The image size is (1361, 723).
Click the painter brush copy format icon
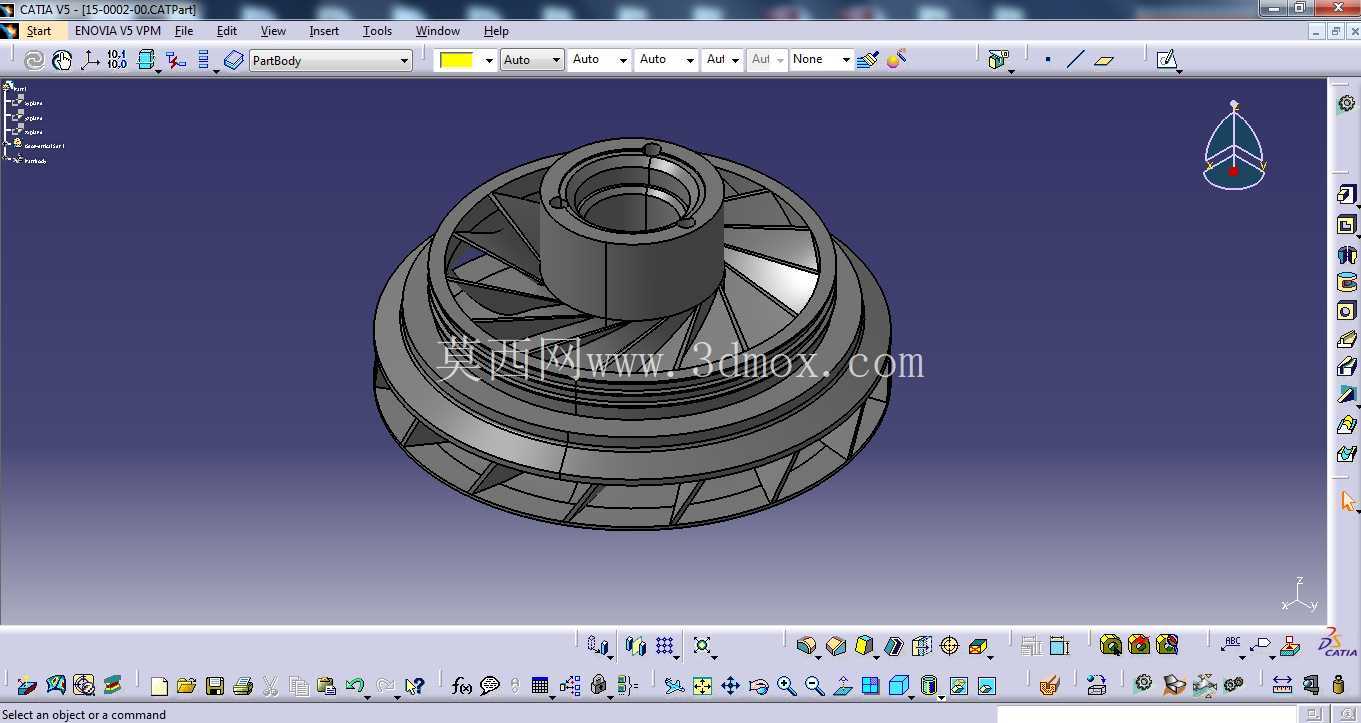click(868, 60)
